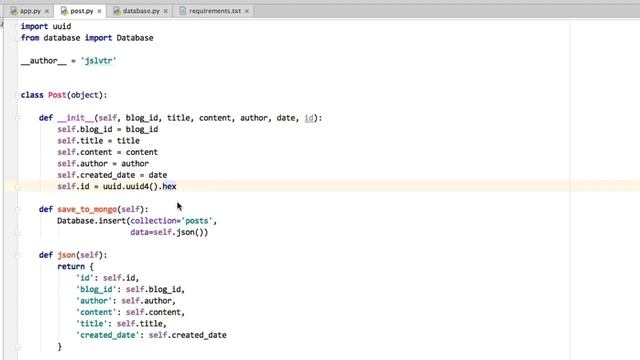
Task: Click the Python file icon on app.py tab
Action: 14,11
